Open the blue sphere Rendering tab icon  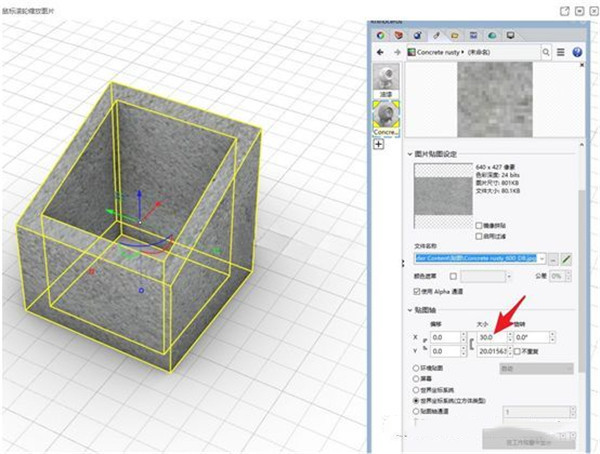(x=417, y=36)
